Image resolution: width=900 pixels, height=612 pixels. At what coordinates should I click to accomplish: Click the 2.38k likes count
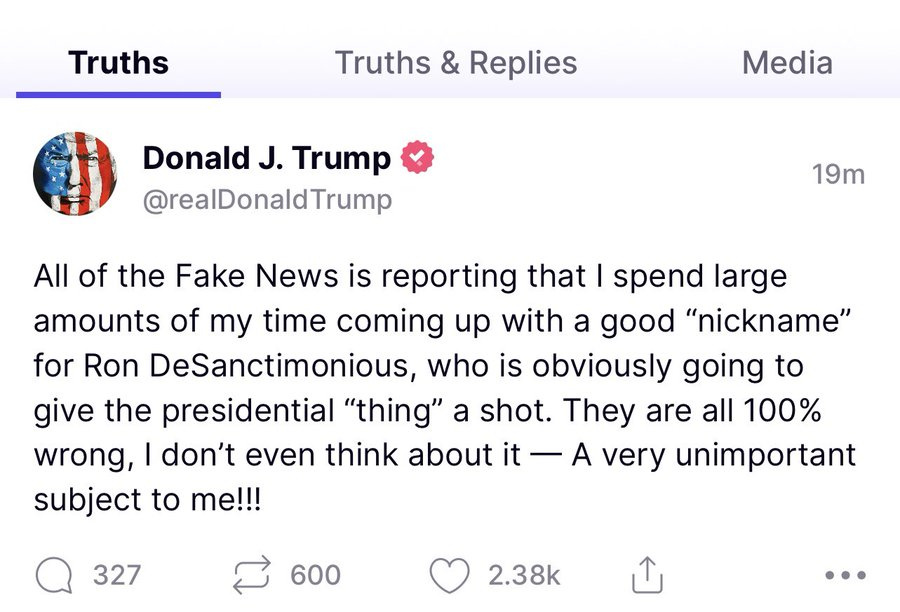coord(524,575)
